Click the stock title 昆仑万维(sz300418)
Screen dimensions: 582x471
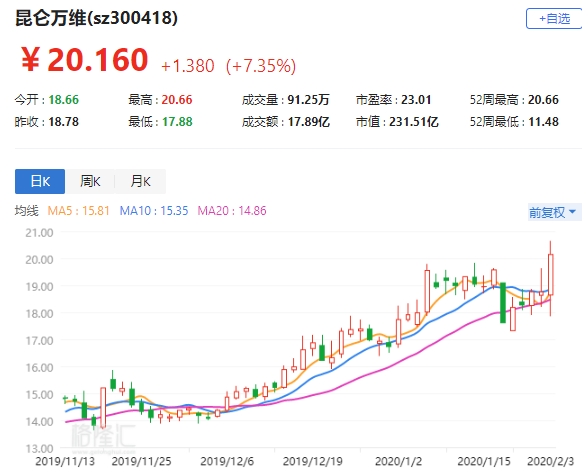pyautogui.click(x=97, y=18)
